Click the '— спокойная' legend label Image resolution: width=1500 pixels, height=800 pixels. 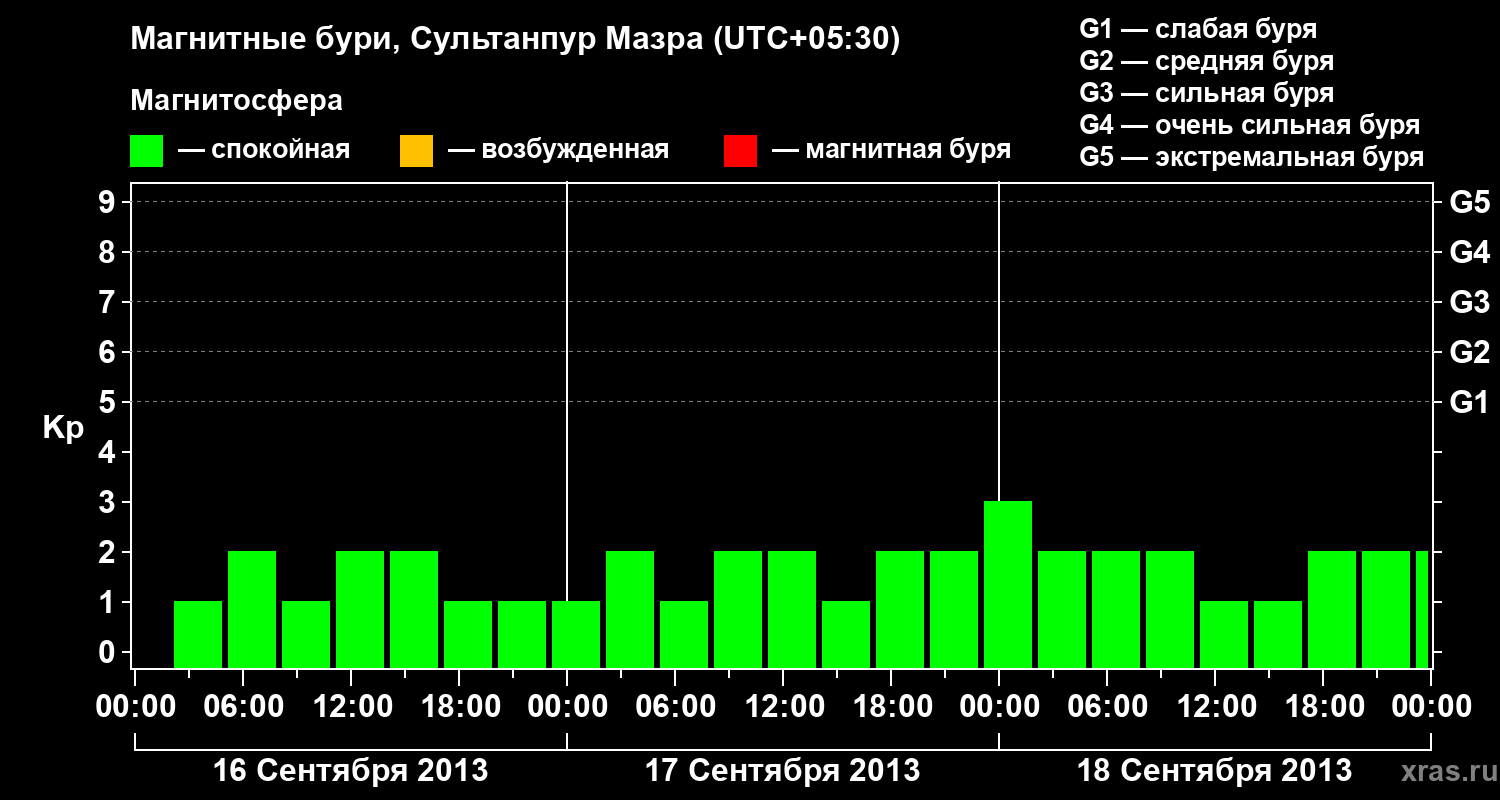click(x=264, y=150)
